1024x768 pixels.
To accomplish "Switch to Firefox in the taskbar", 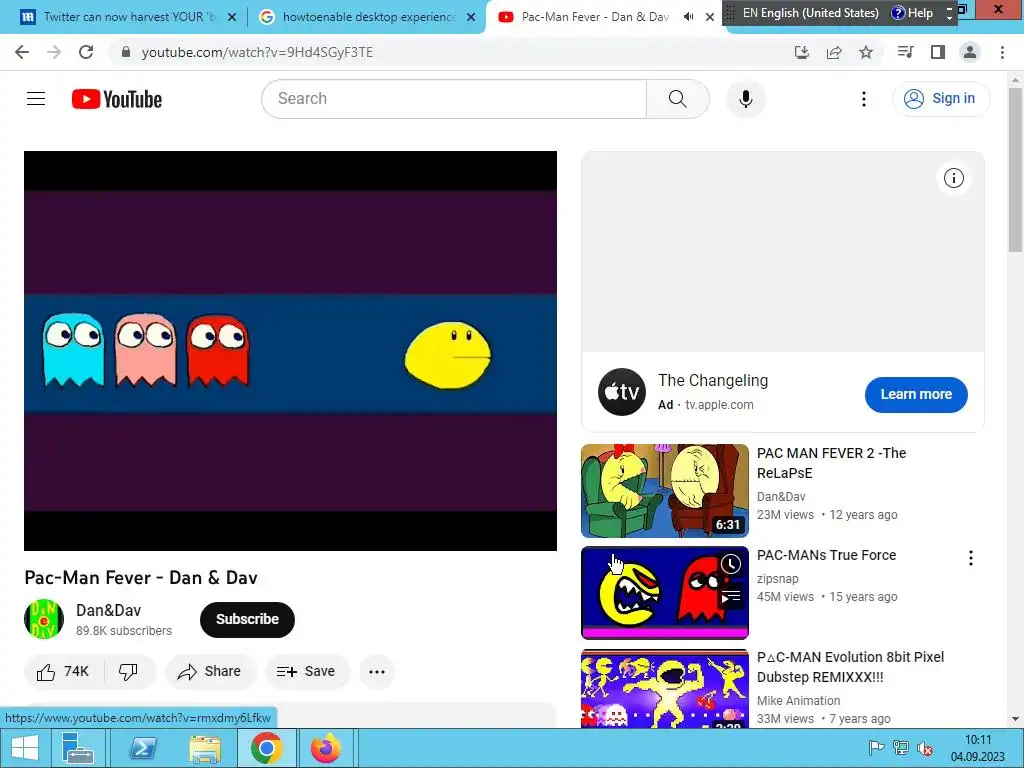I will coord(326,748).
